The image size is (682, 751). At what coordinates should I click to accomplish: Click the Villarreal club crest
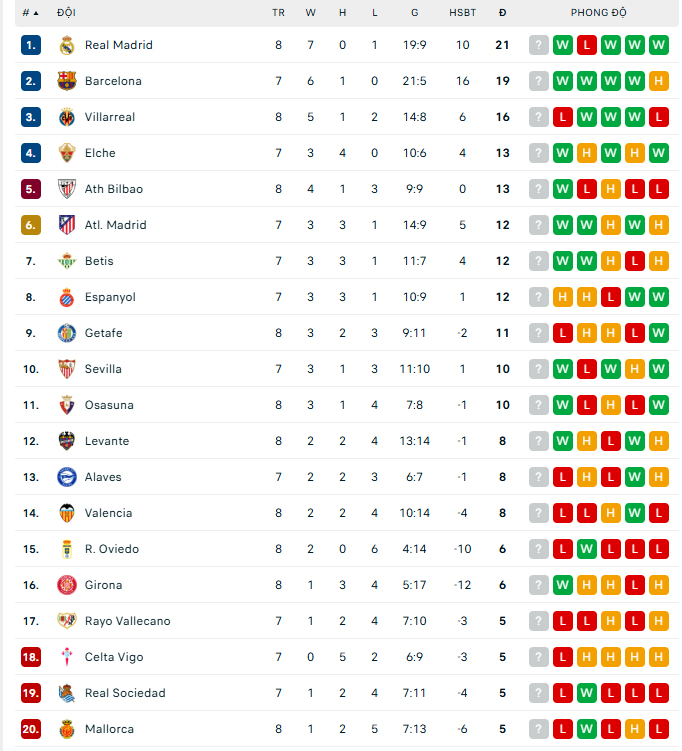coord(67,117)
